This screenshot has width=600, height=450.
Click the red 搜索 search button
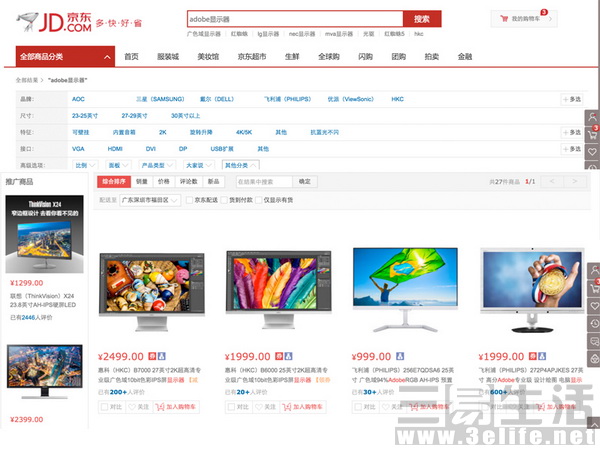[x=422, y=19]
